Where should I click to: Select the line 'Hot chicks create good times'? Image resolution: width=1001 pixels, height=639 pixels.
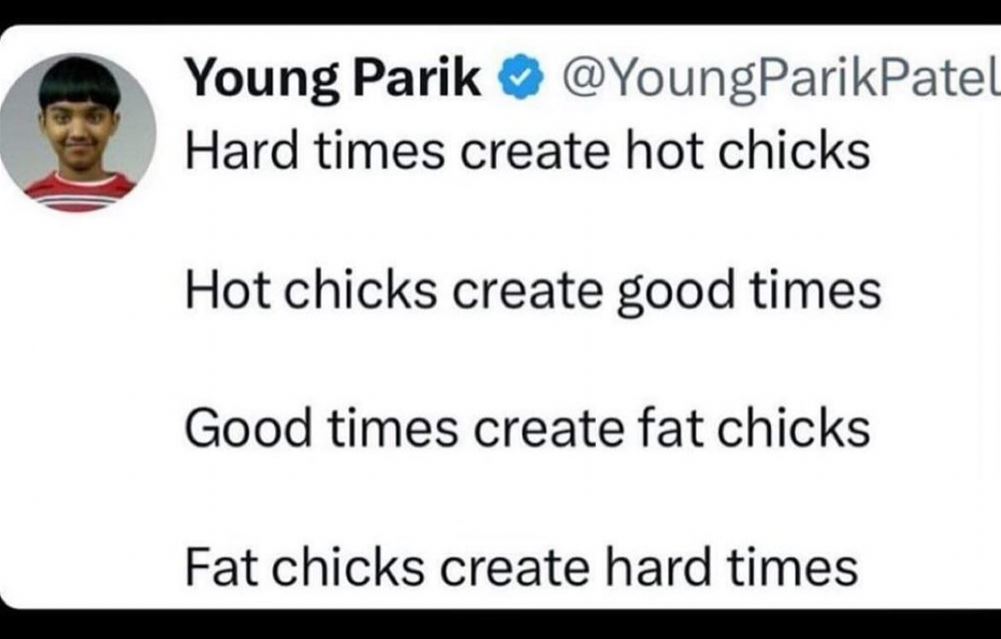pos(533,291)
